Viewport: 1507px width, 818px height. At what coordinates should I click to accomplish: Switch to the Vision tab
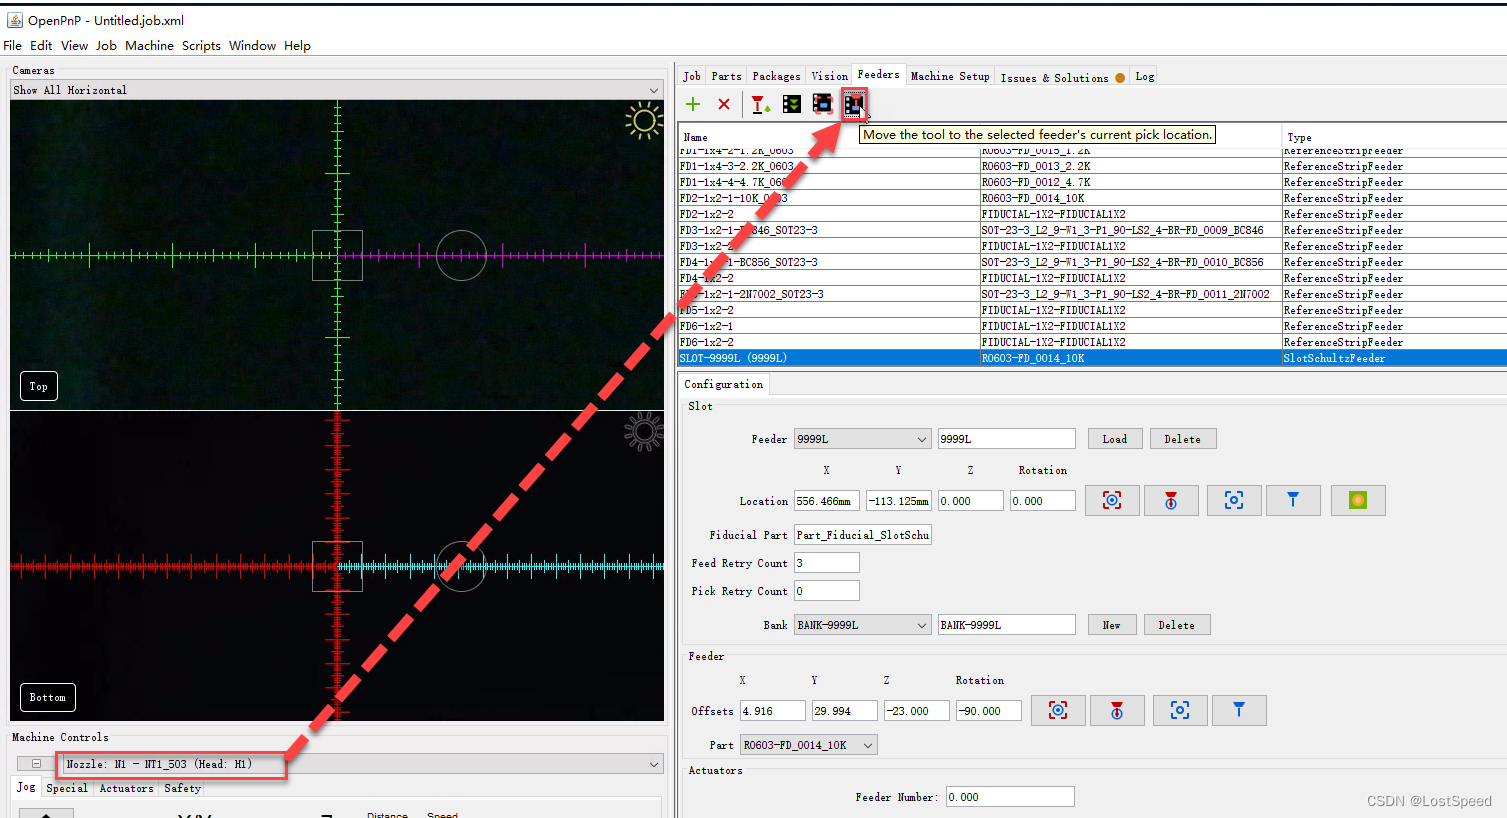point(829,76)
